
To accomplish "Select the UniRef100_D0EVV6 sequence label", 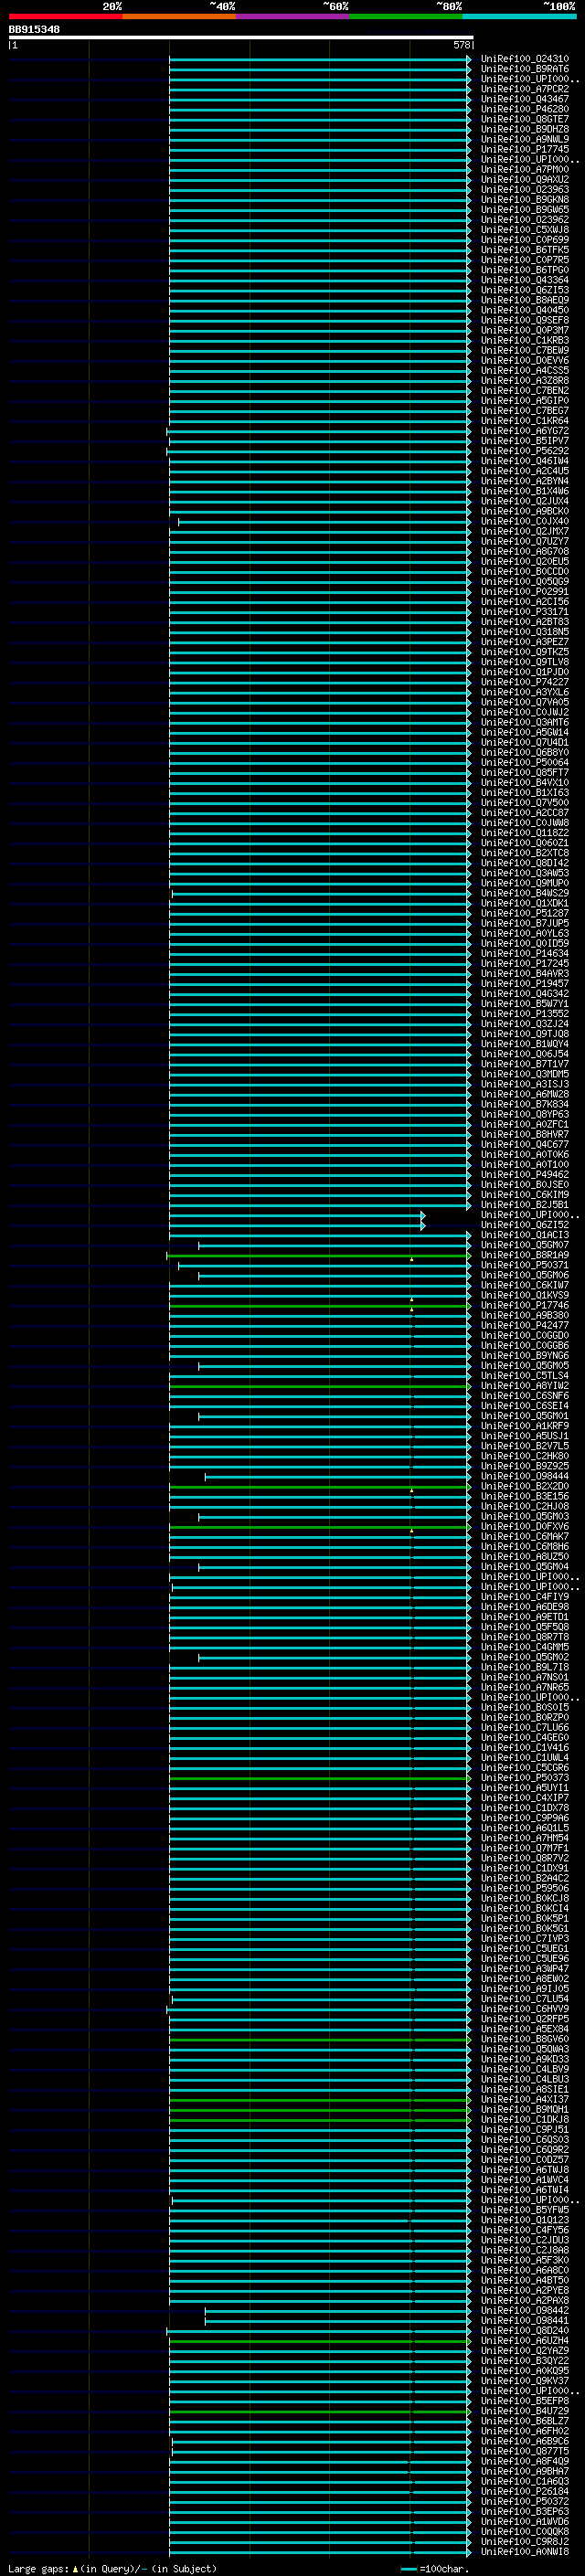I will 525,360.
